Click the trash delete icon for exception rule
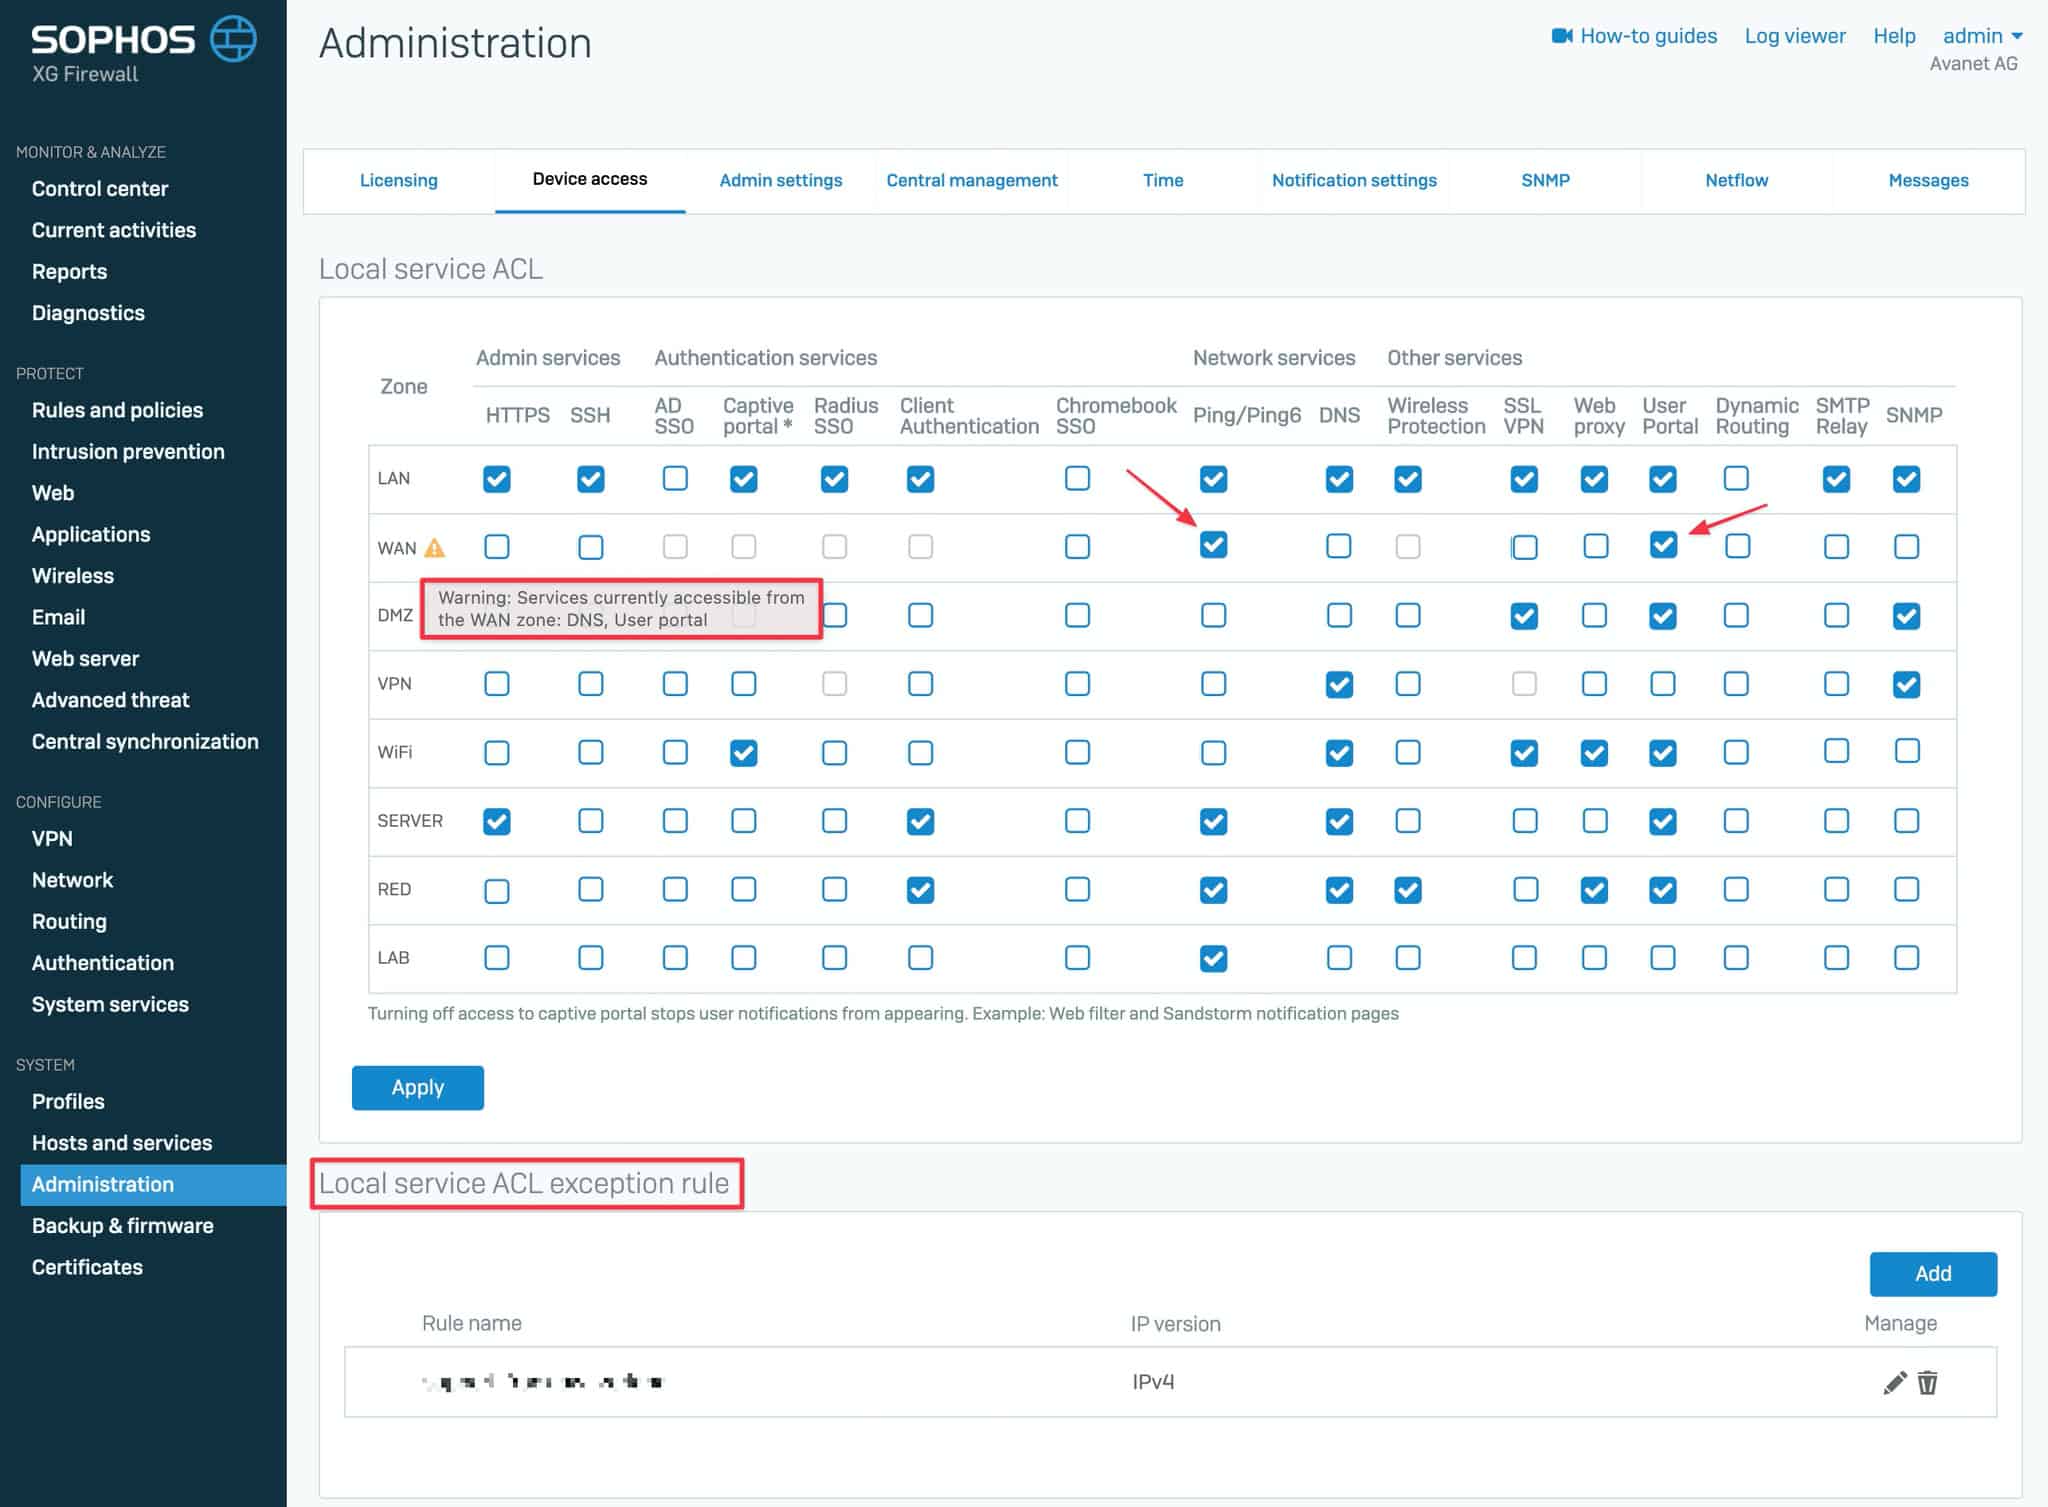The image size is (2048, 1507). pos(1927,1382)
